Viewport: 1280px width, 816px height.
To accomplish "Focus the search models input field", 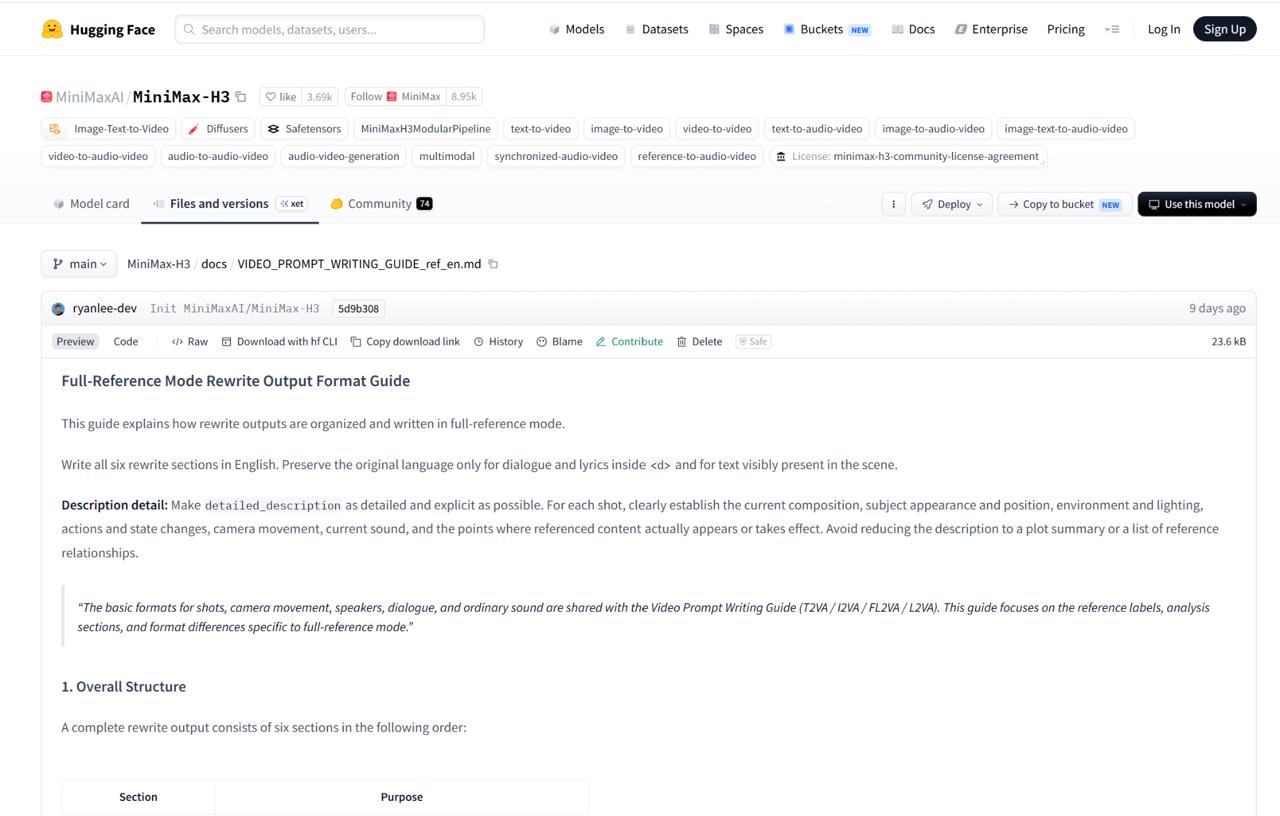I will [330, 29].
